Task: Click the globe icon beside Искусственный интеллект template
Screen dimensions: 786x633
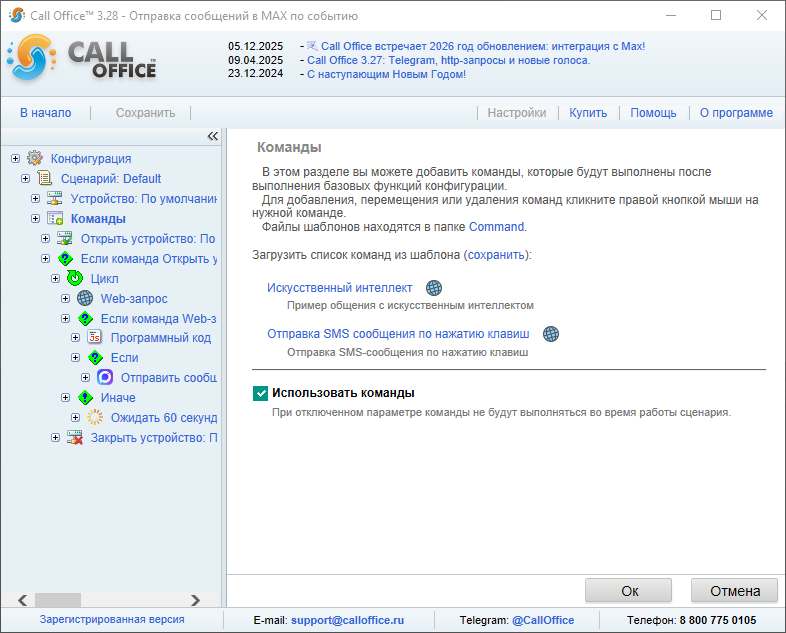Action: (433, 288)
